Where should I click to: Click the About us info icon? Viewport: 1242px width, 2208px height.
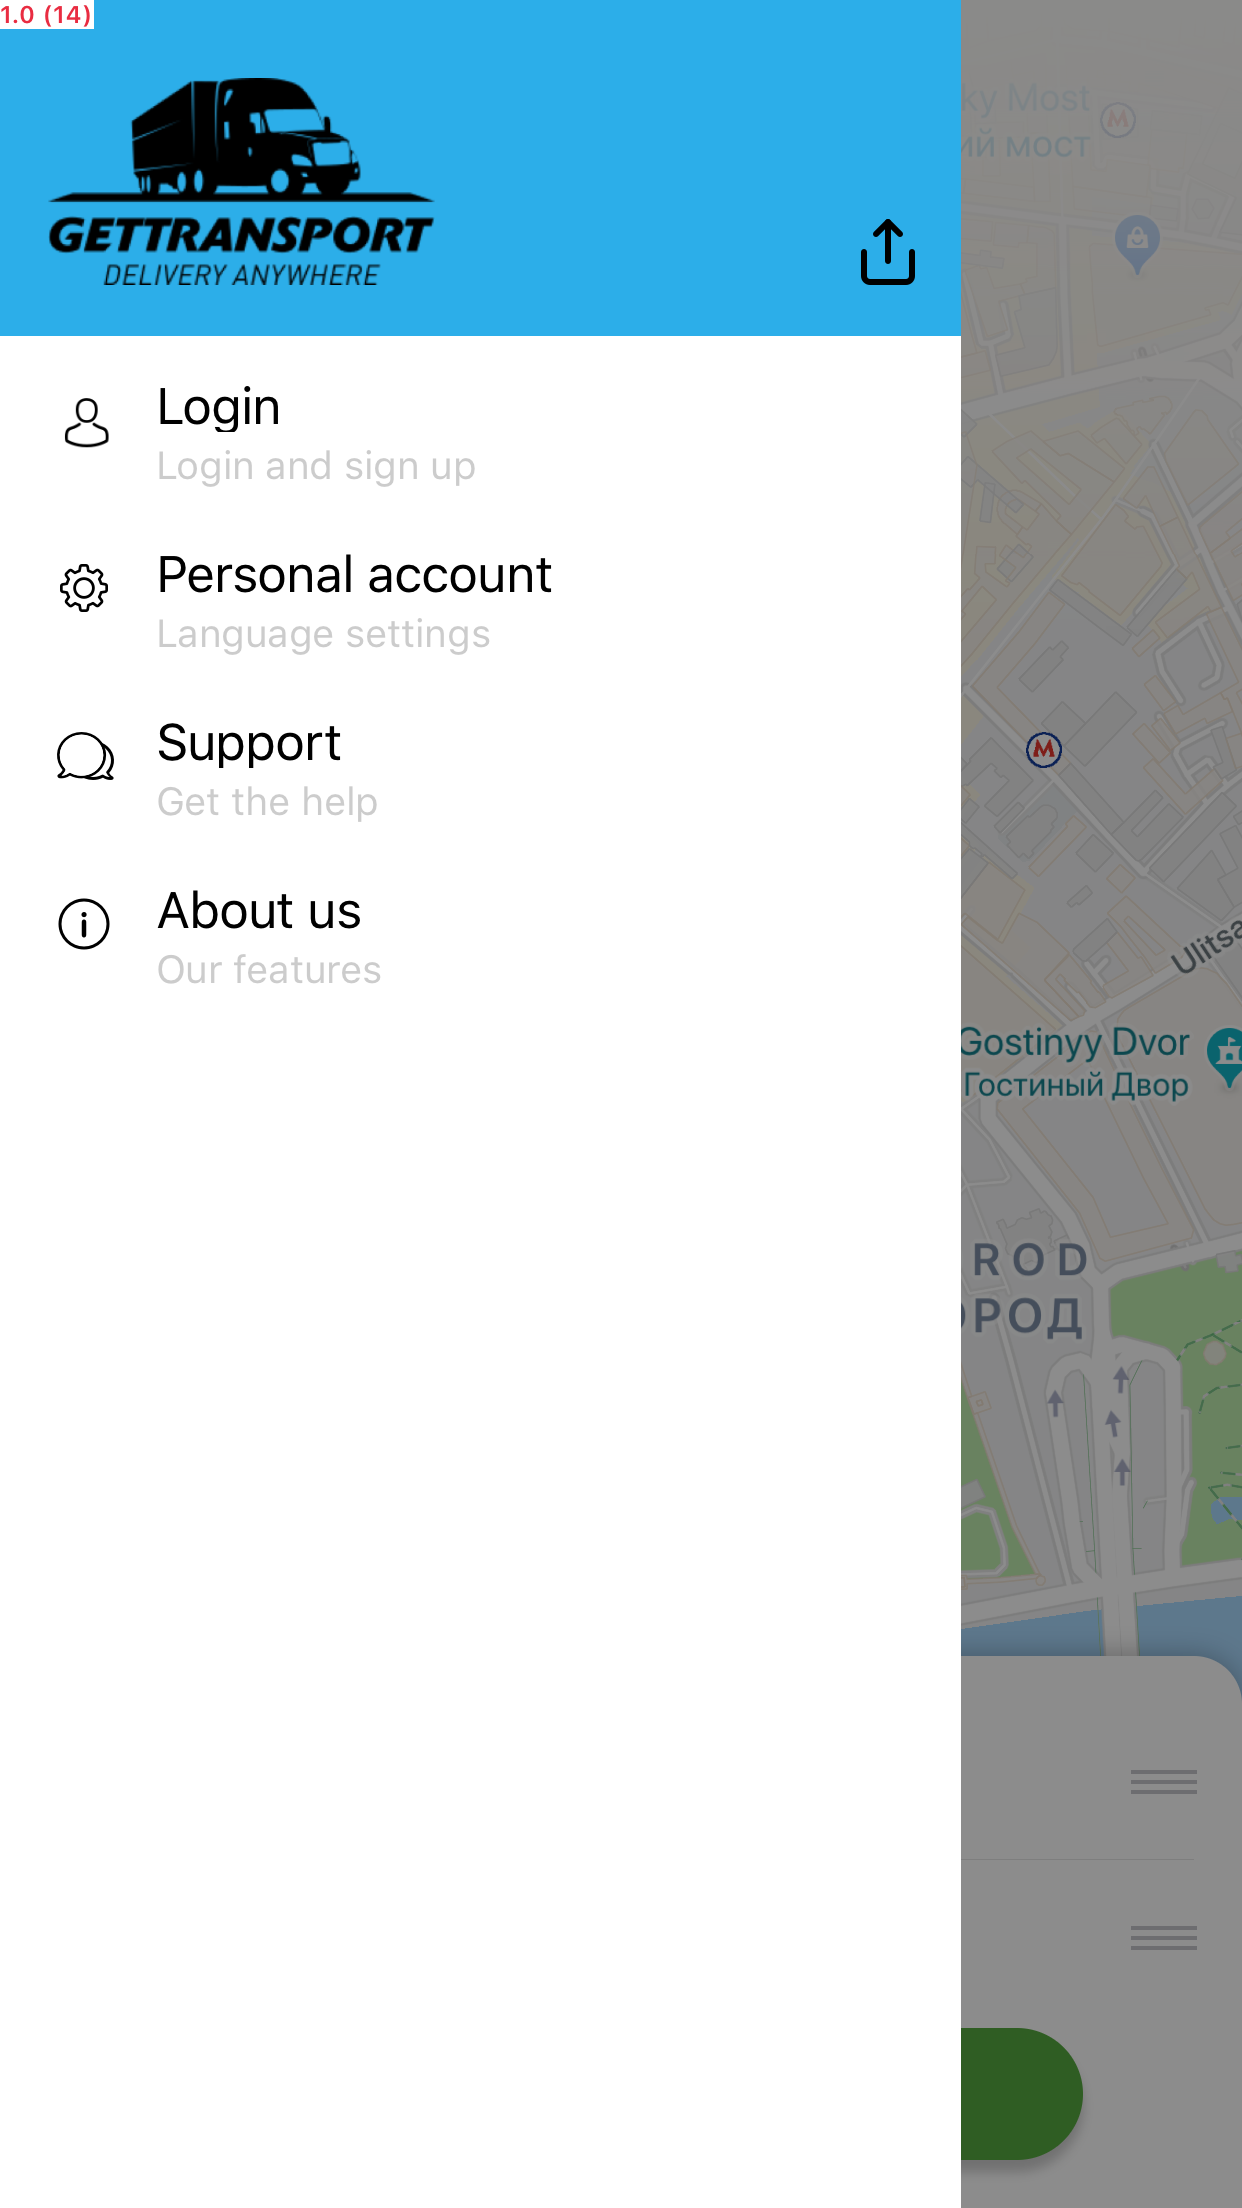tap(84, 923)
